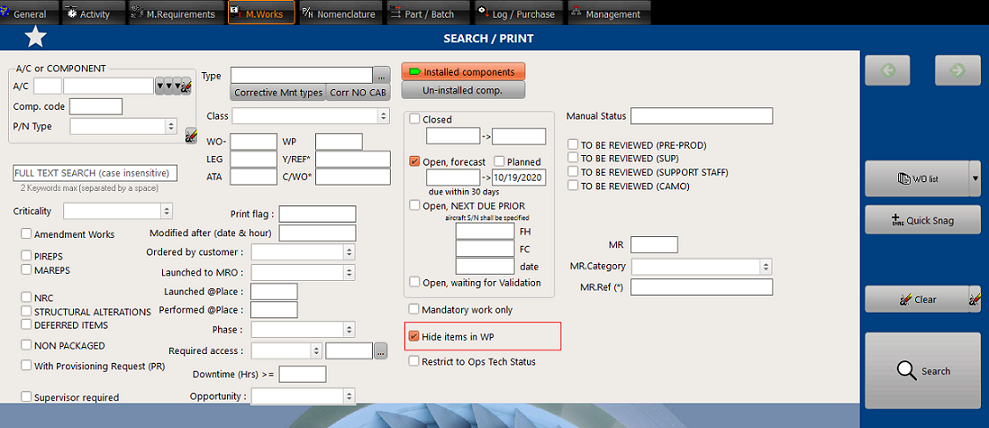Check Open, NEXT DUE PRIOR
The height and width of the screenshot is (428, 989).
414,205
